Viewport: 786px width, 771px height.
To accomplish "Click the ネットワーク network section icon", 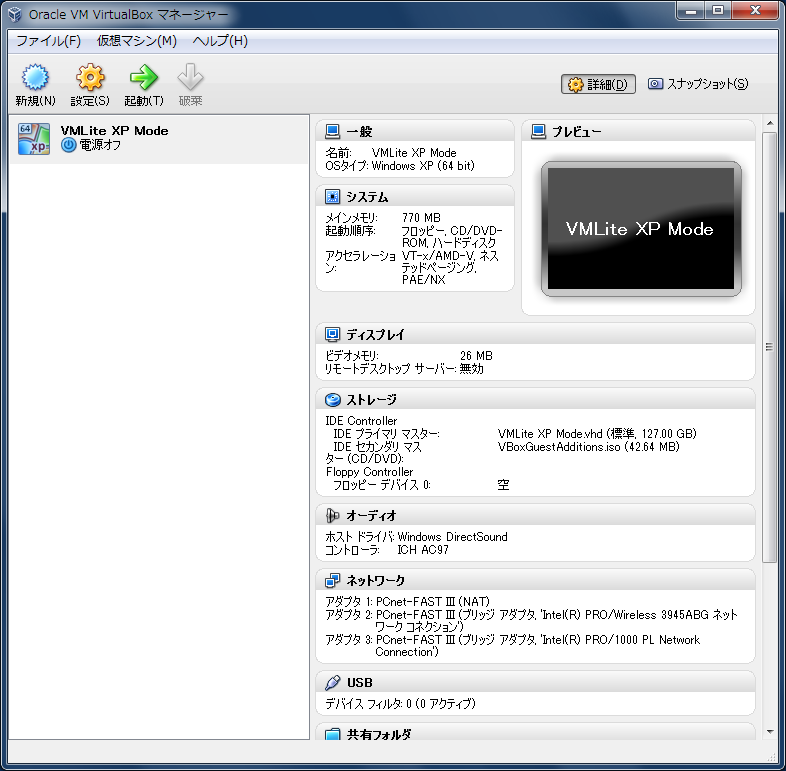I will 333,580.
